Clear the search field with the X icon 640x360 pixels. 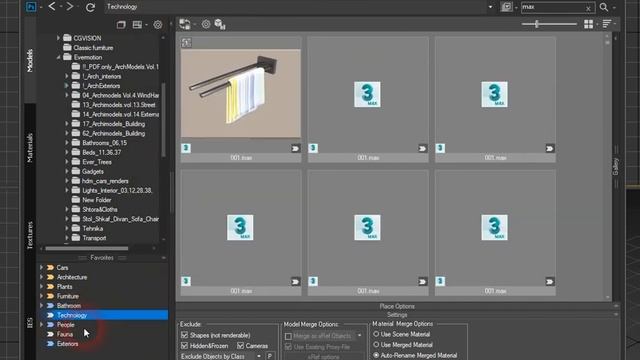[588, 8]
